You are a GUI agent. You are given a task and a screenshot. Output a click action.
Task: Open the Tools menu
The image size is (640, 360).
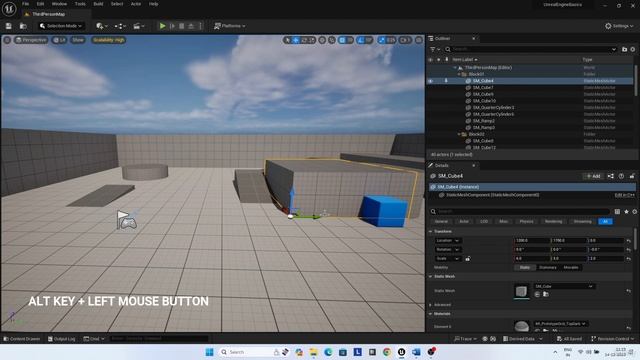[80, 4]
